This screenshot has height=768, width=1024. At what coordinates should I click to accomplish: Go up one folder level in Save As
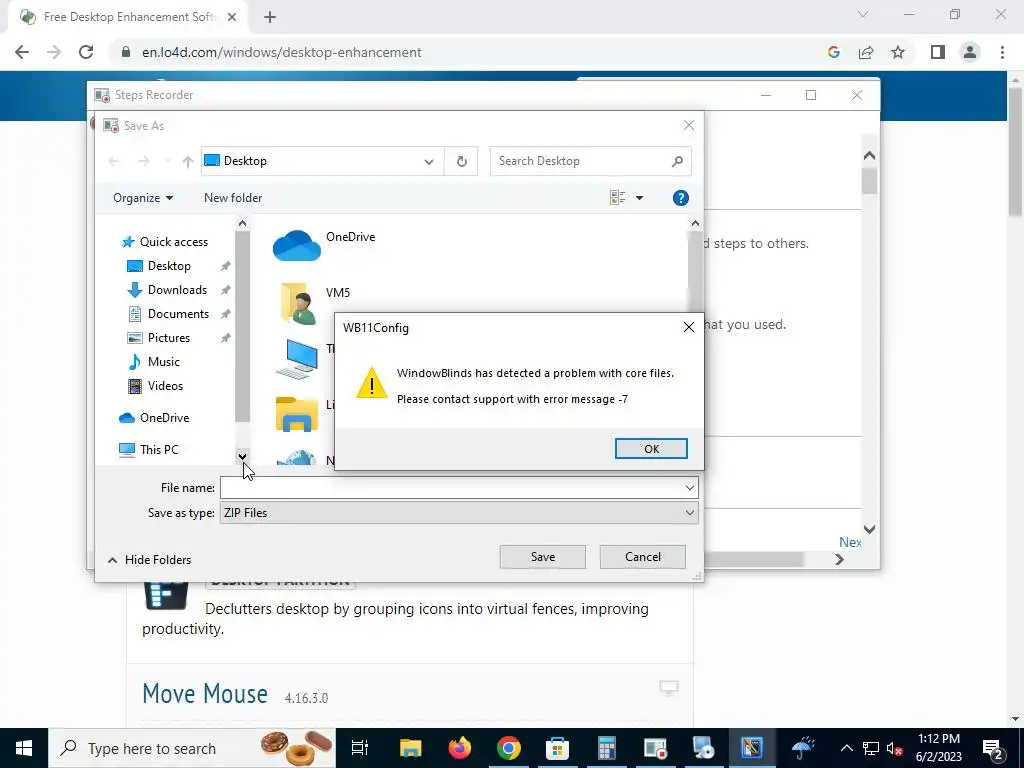pos(187,161)
